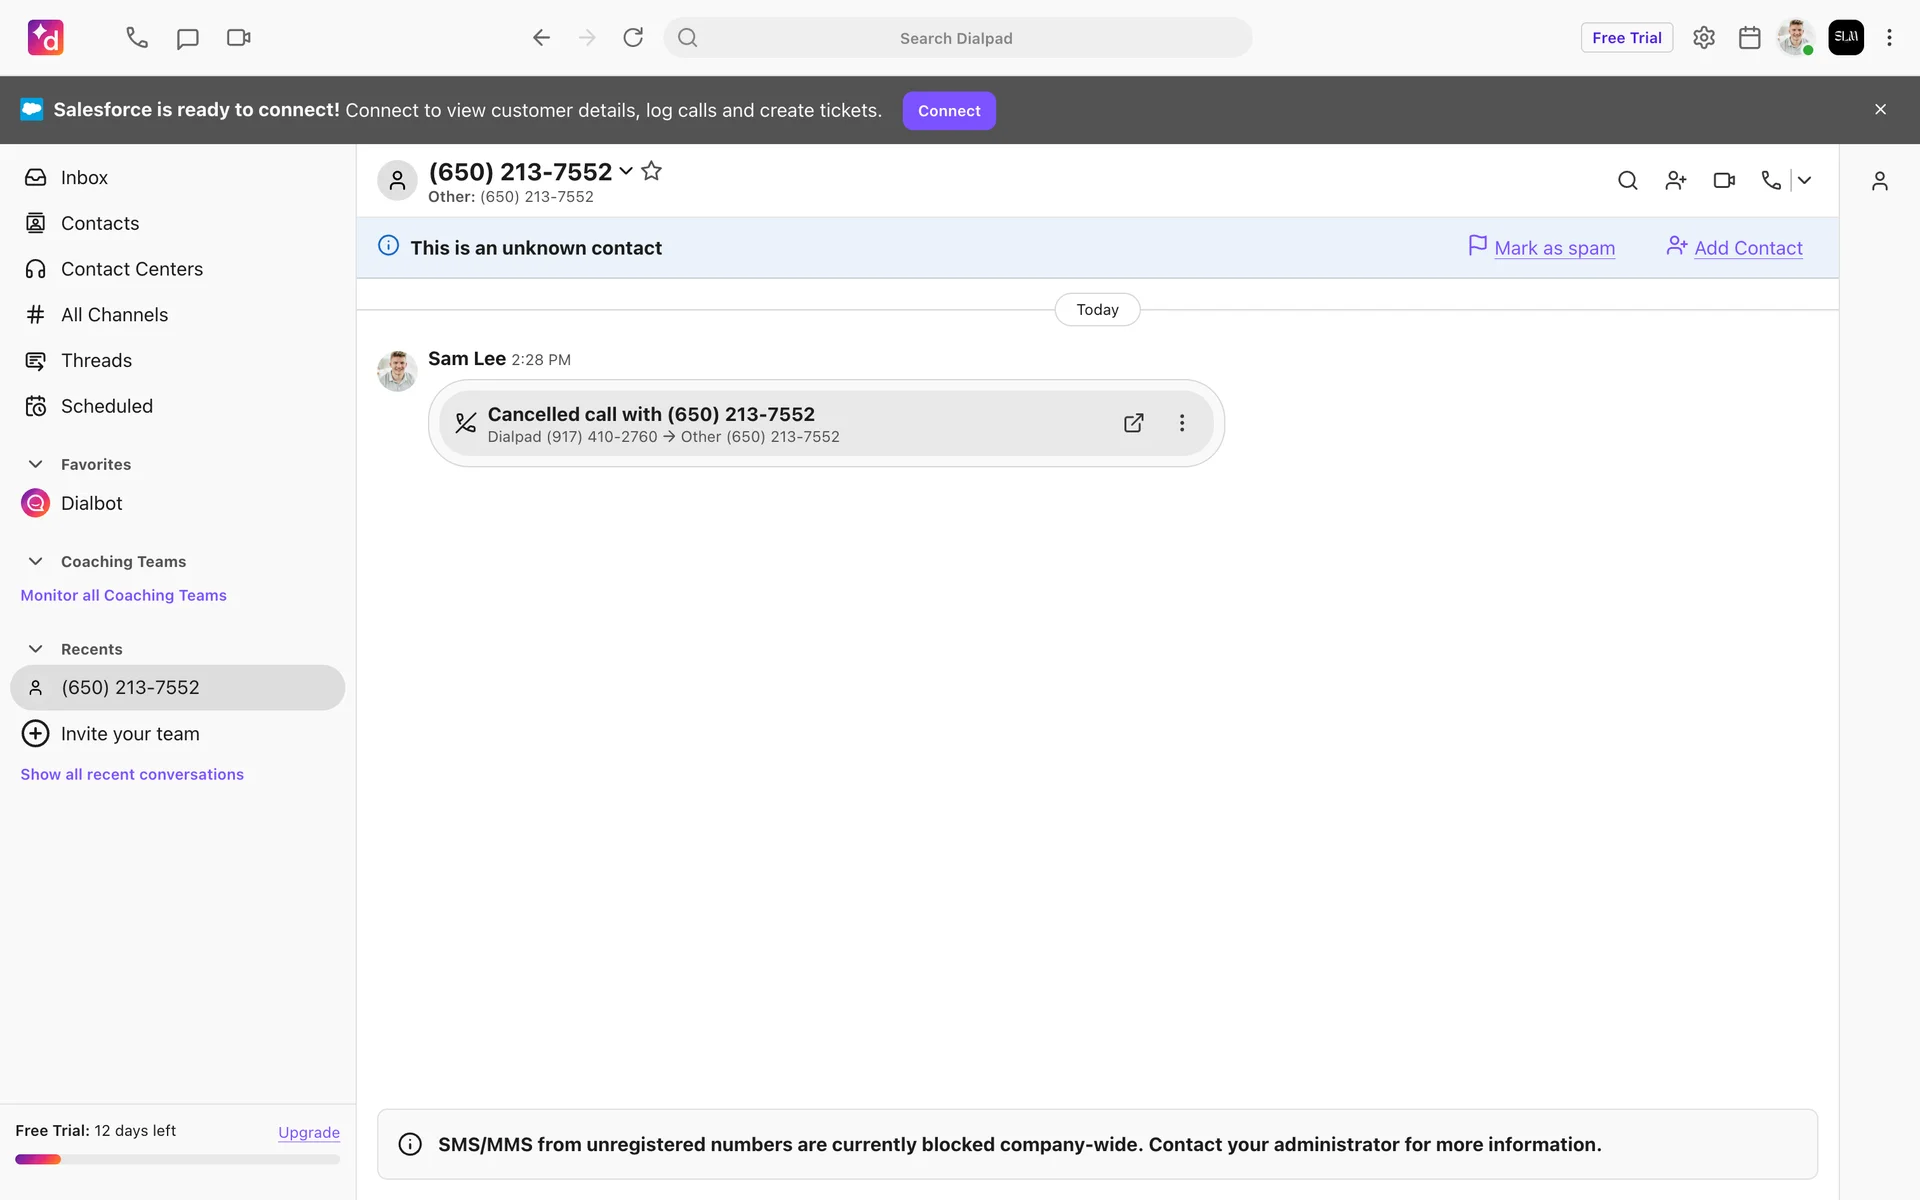
Task: Toggle contact details side panel icon
Action: point(1879,181)
